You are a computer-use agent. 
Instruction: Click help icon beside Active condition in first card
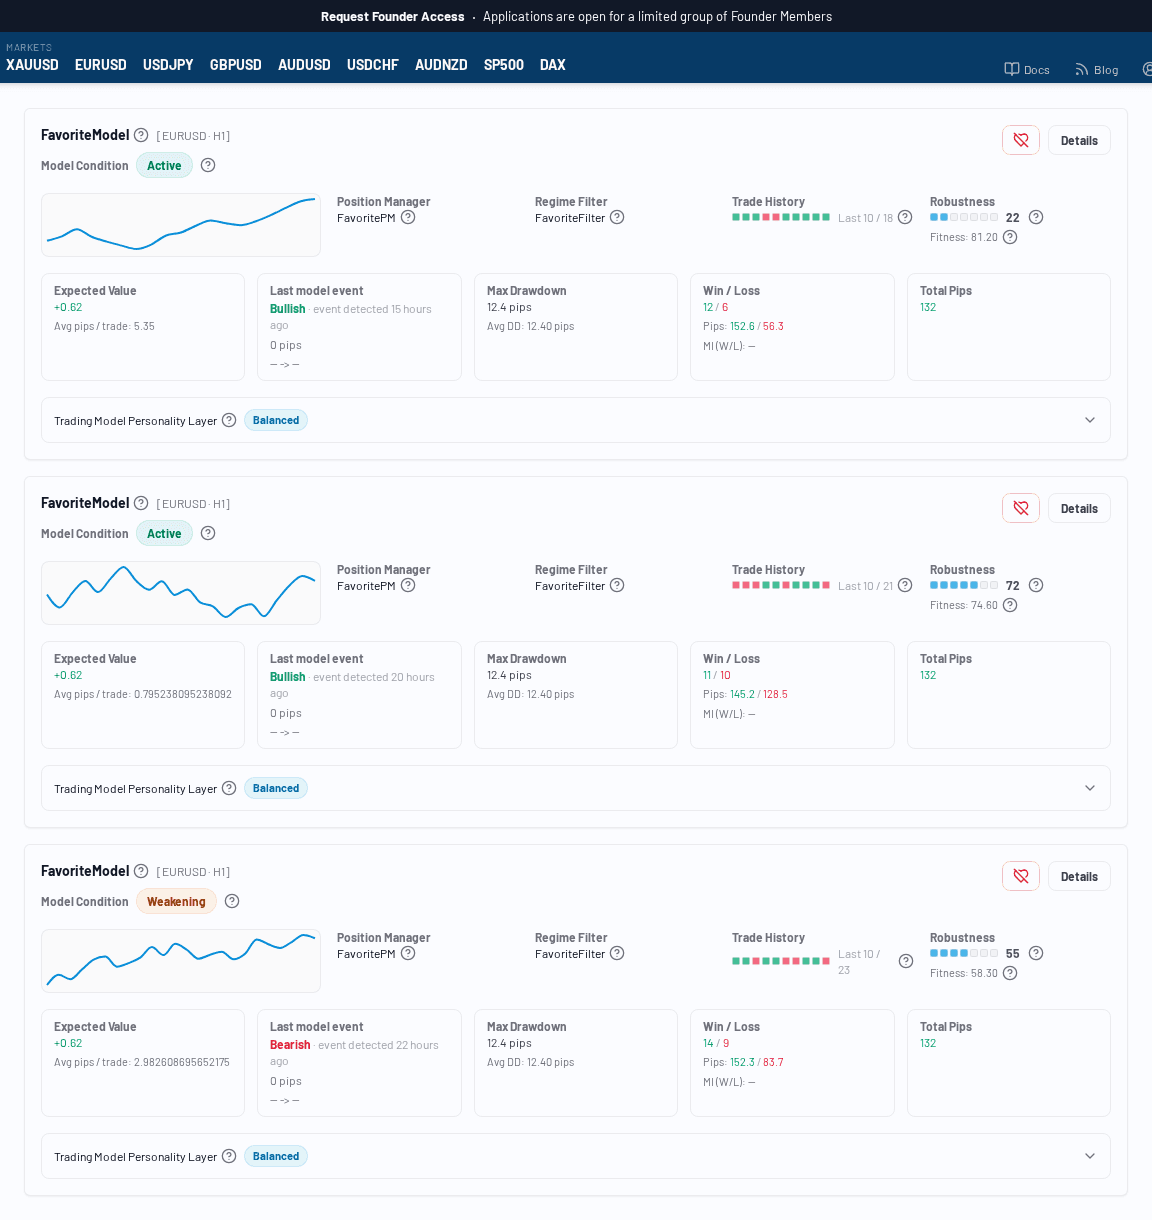coord(208,165)
